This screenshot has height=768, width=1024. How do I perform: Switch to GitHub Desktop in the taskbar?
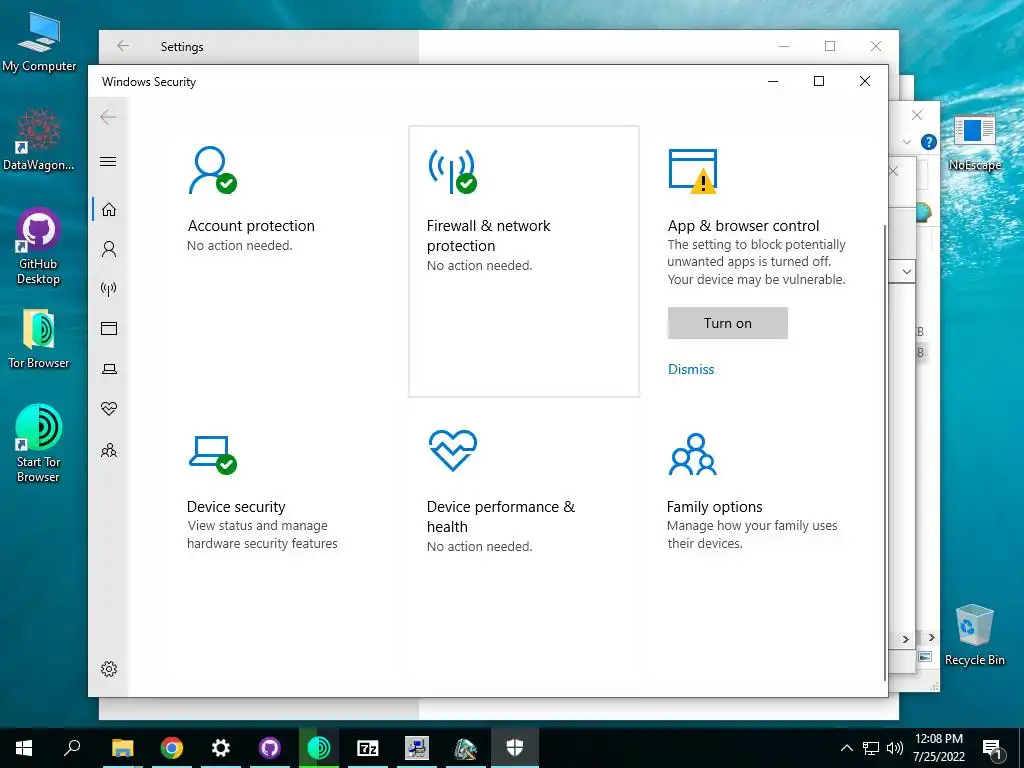pos(270,748)
